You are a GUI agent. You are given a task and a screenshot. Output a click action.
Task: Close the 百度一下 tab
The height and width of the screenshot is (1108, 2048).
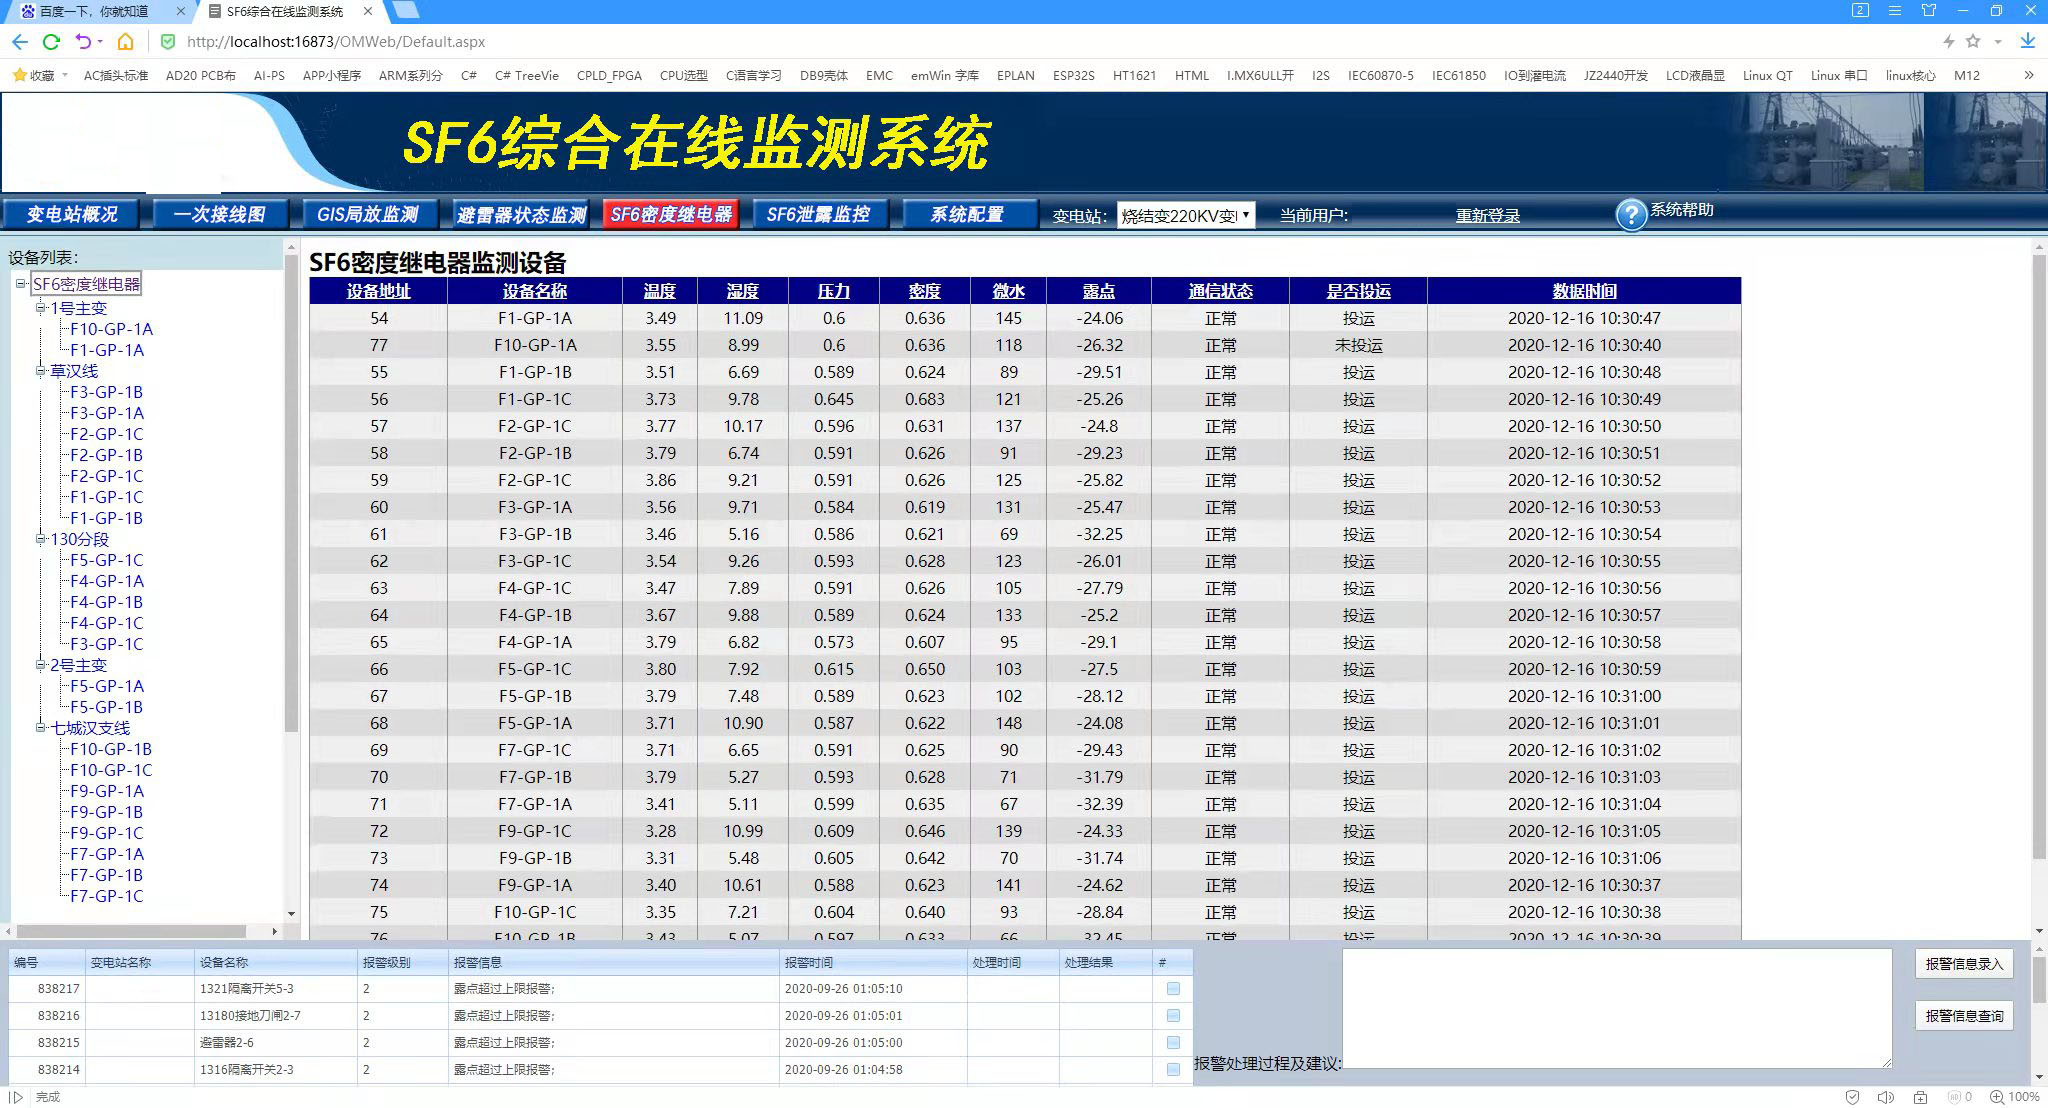click(181, 11)
